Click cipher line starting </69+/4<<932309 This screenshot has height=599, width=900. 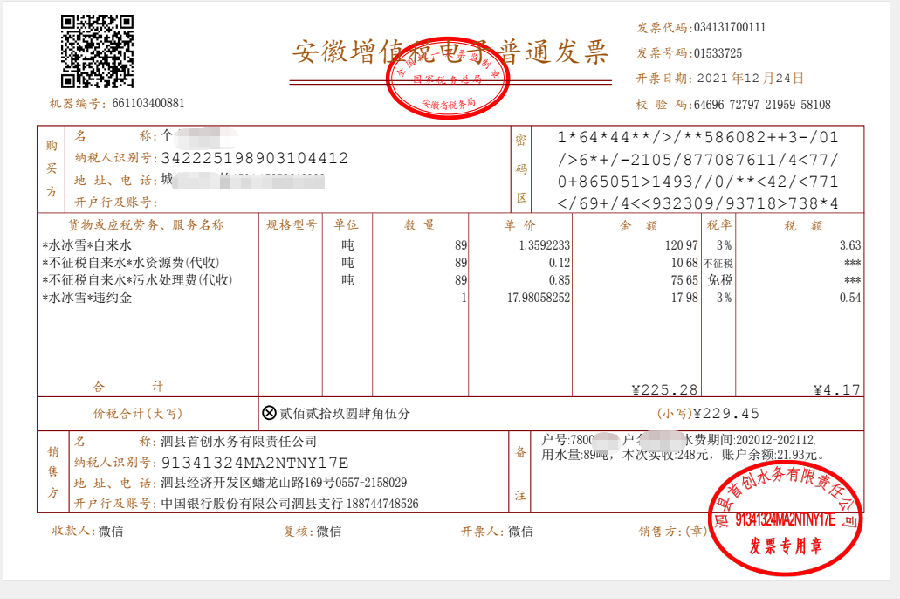[x=697, y=203]
